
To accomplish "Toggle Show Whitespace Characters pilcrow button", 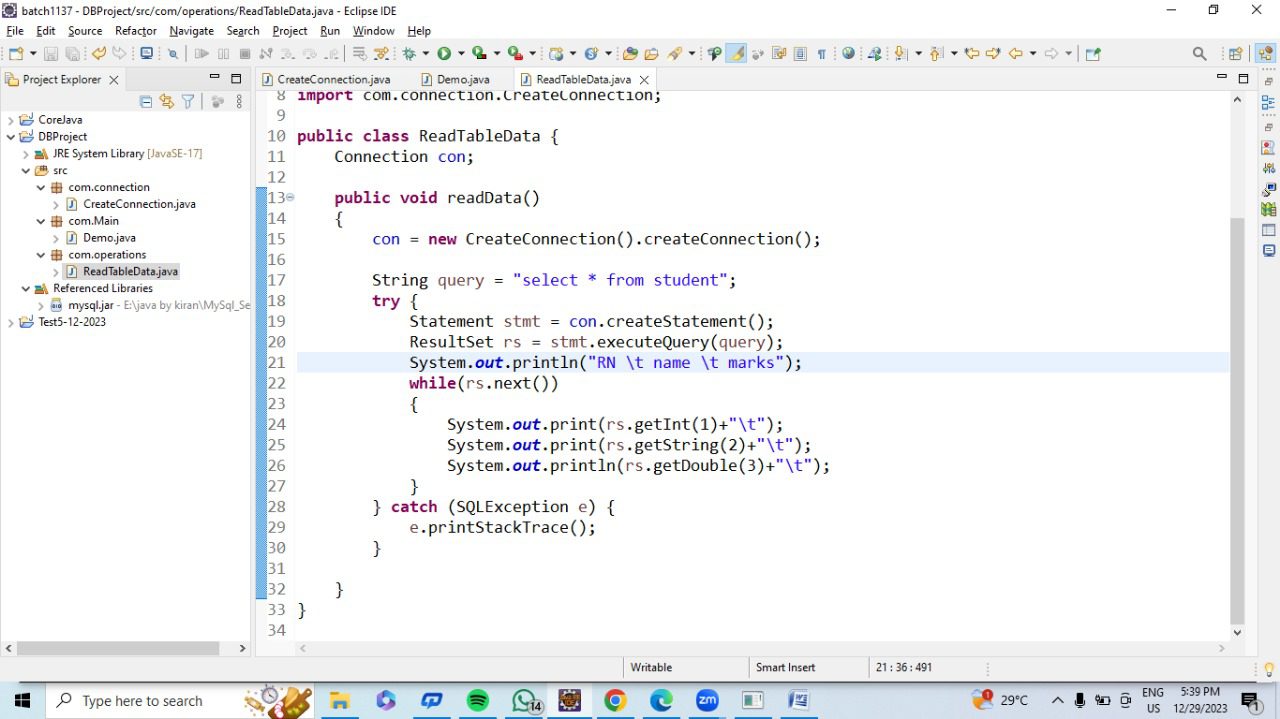I will coord(822,54).
